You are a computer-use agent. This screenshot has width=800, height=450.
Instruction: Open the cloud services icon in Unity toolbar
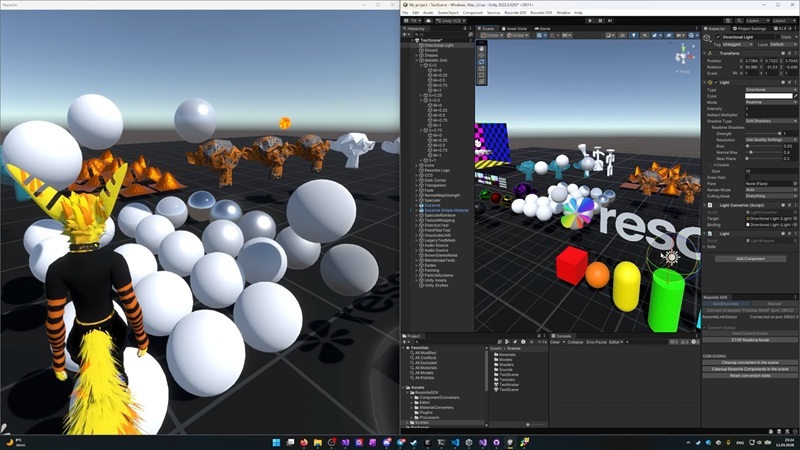click(x=429, y=21)
